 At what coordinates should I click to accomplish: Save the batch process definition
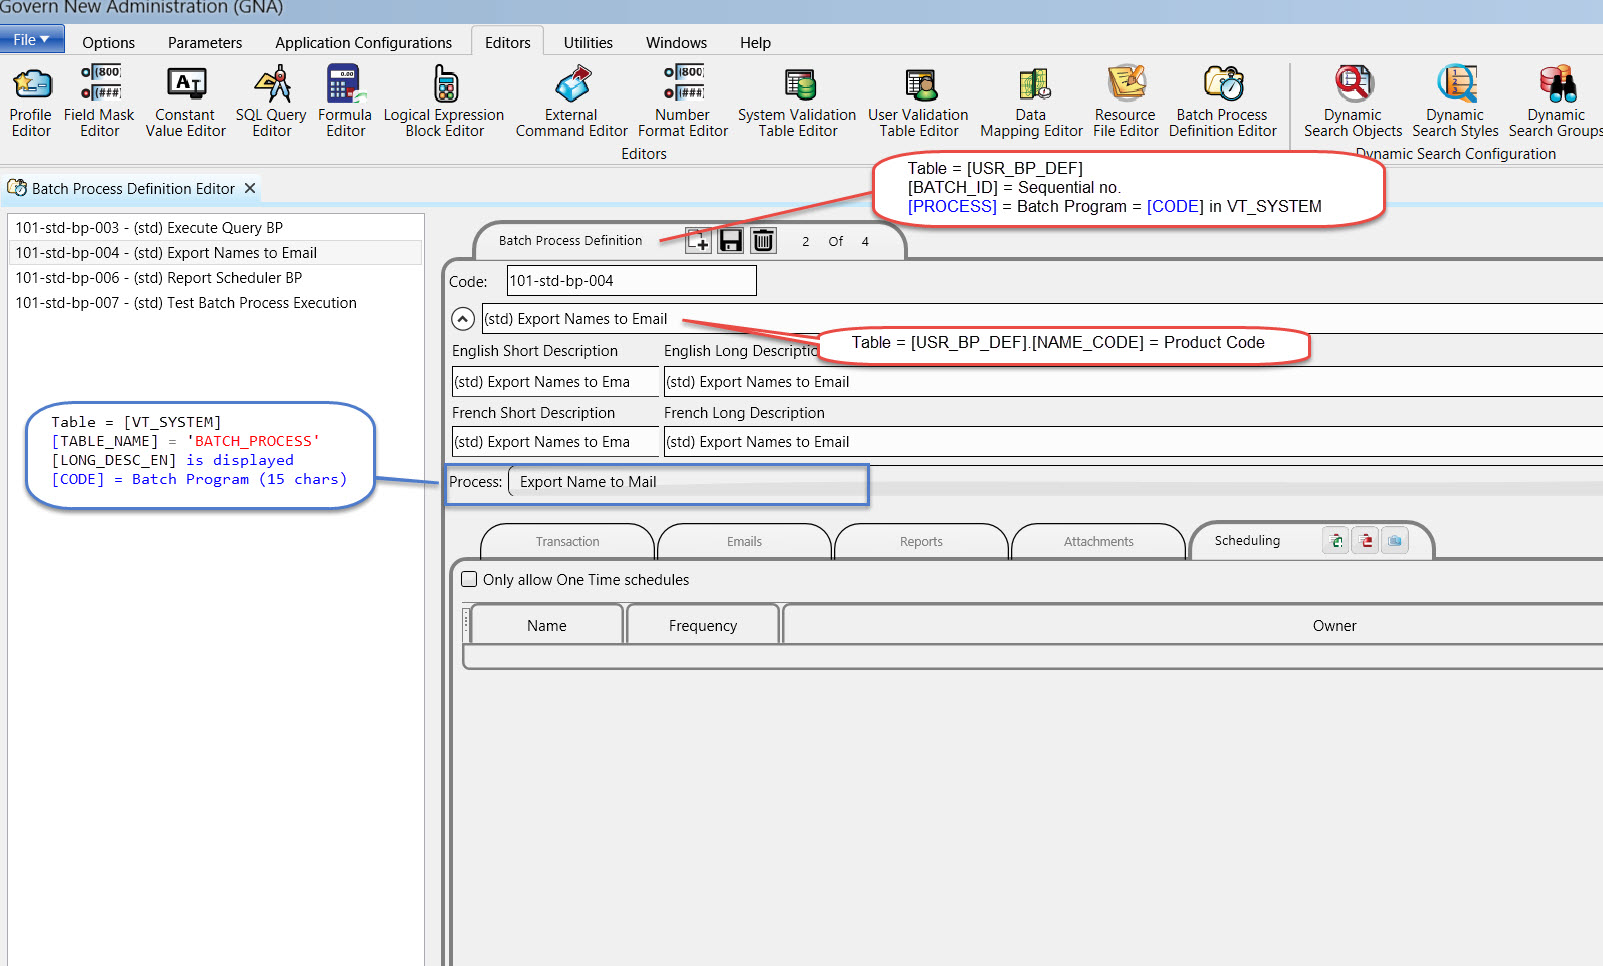(731, 241)
